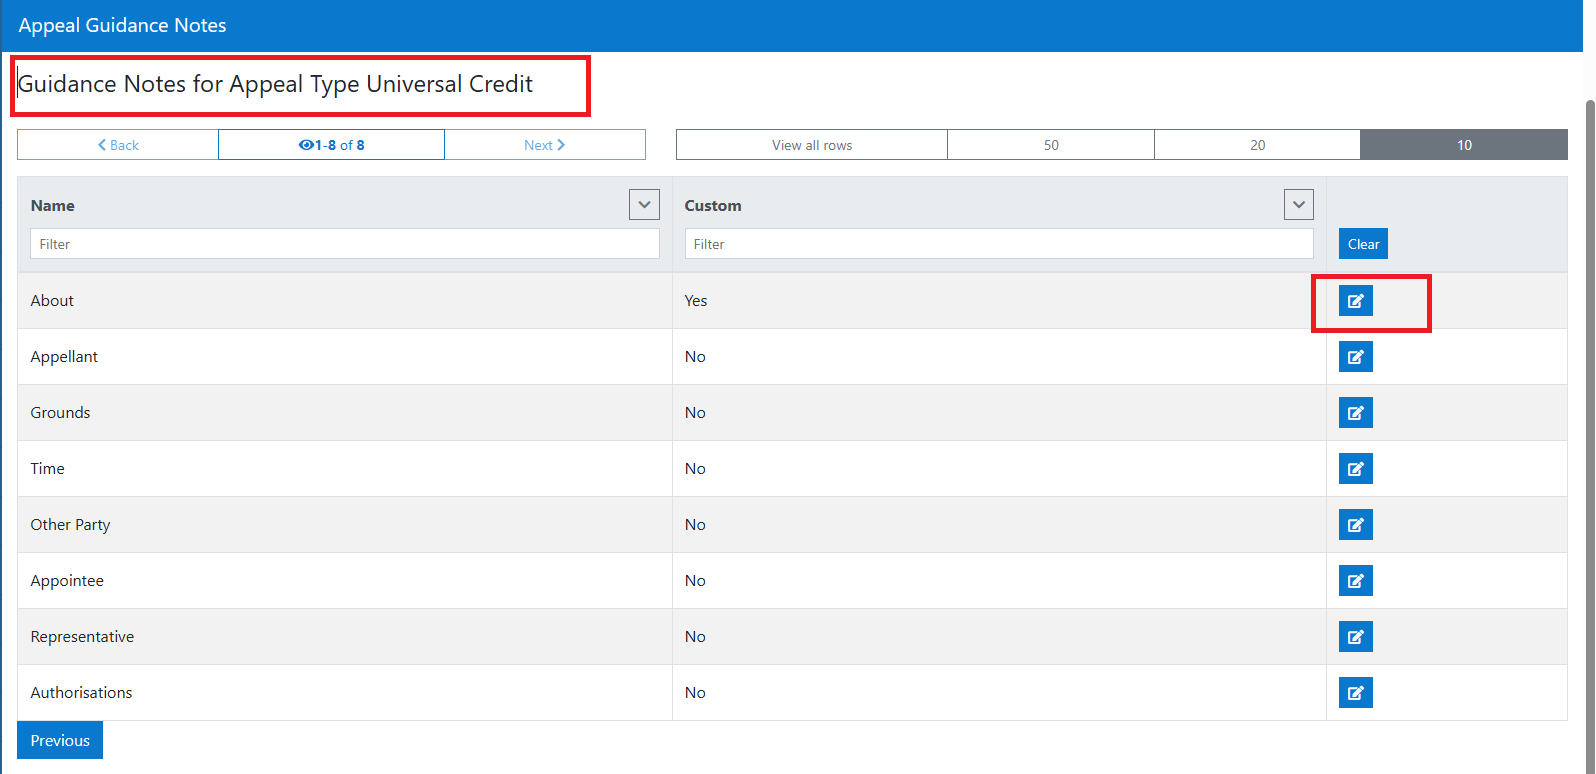The image size is (1596, 774).
Task: Clear the table filters
Action: [x=1363, y=244]
